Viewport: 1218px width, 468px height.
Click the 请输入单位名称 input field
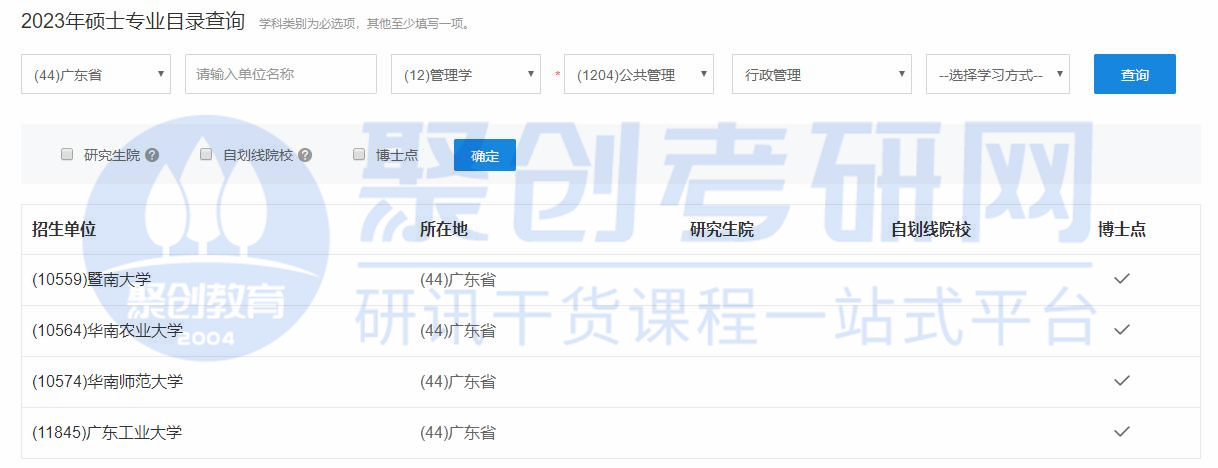point(280,74)
